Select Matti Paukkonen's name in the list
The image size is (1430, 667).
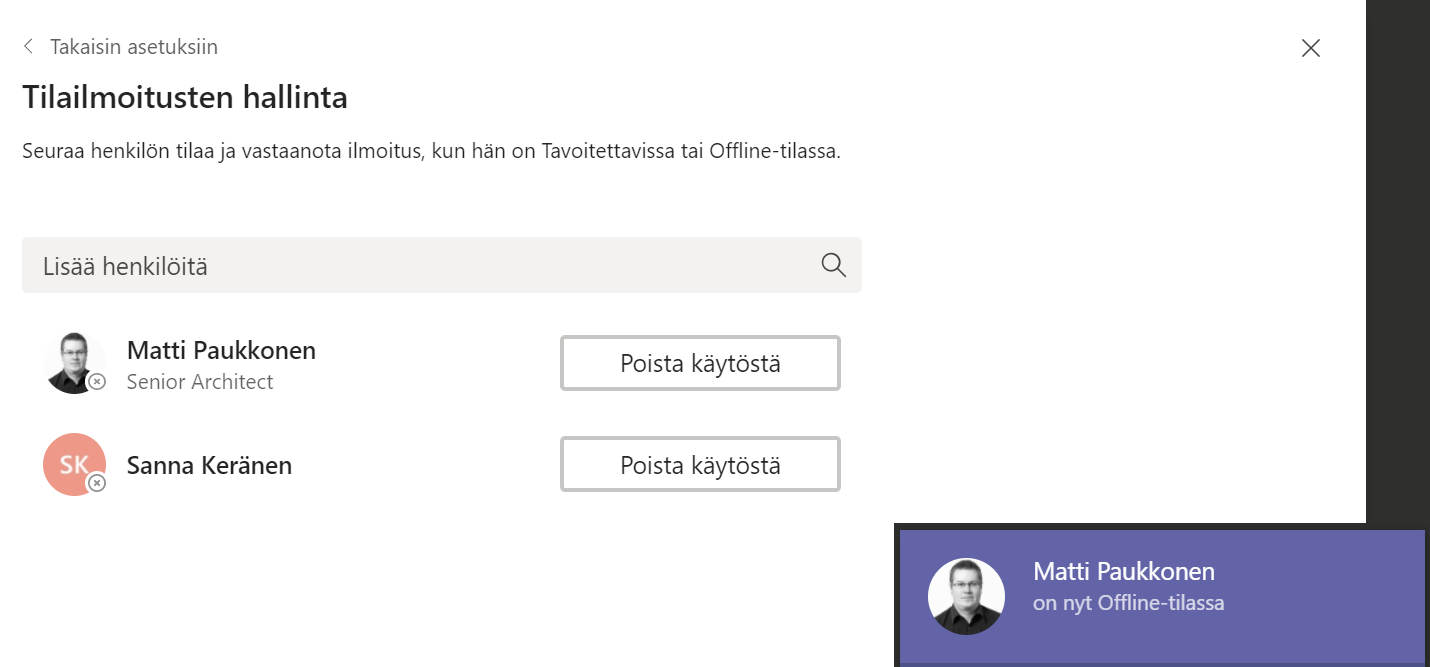[221, 351]
